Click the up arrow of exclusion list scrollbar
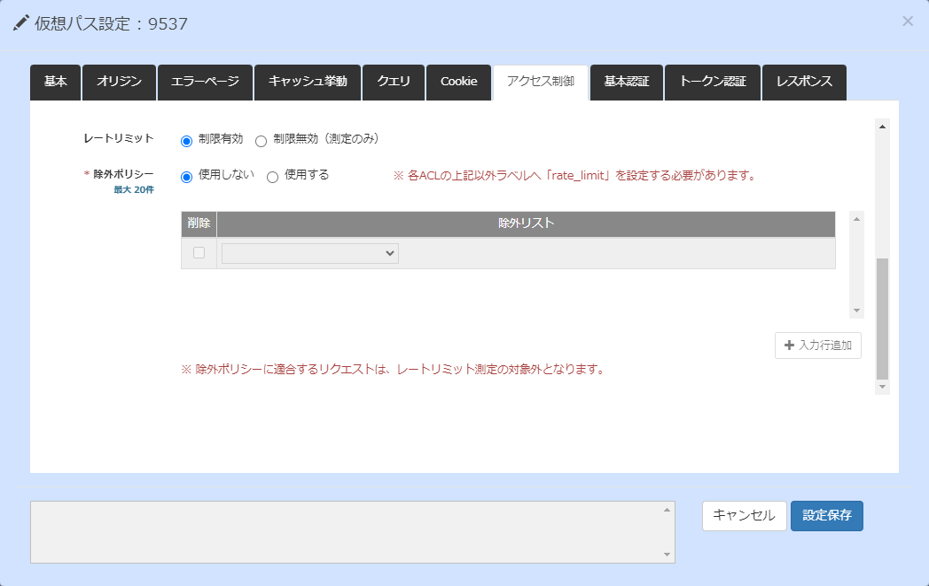Viewport: 929px width, 586px height. pos(857,219)
